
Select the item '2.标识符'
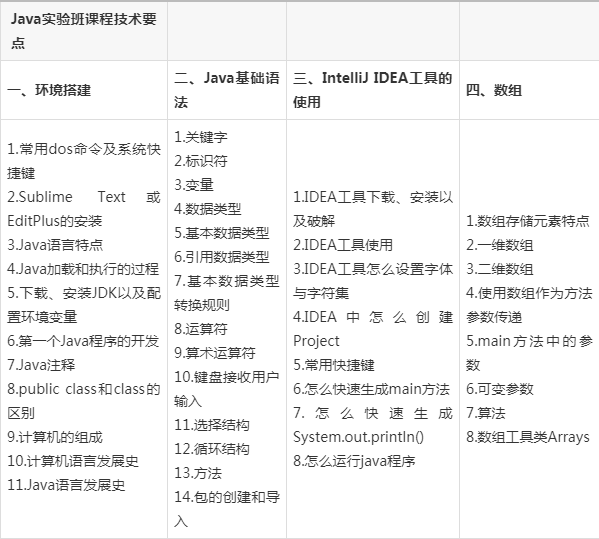click(x=201, y=161)
